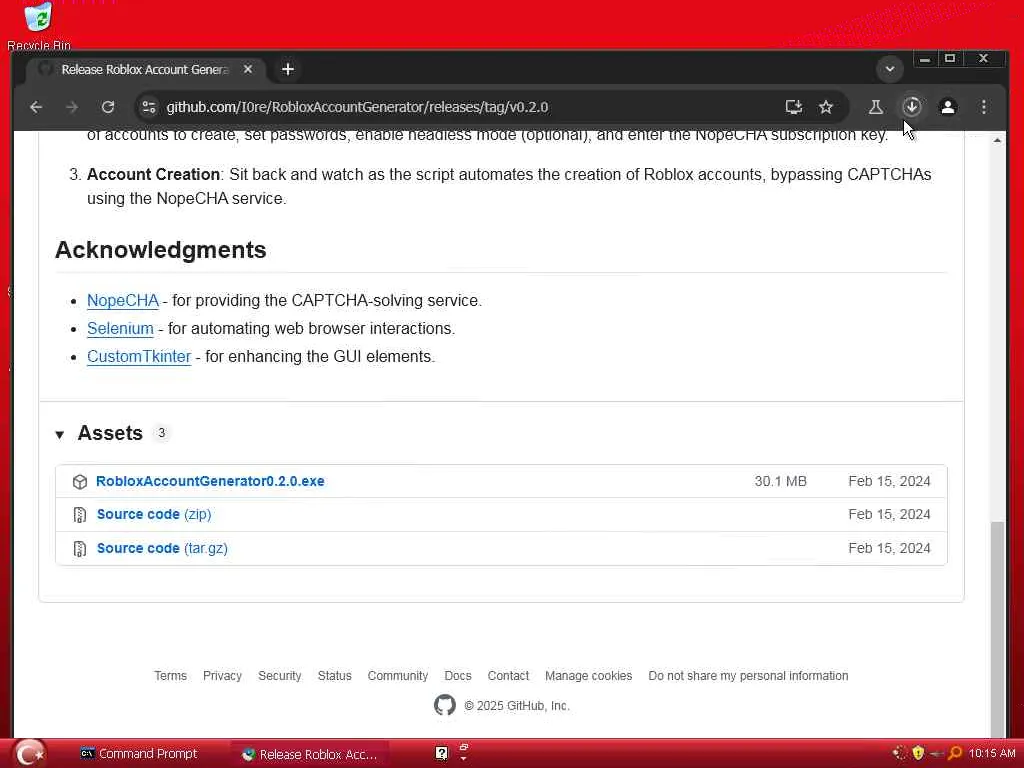Switch to Command Prompt in taskbar
Screen dimensions: 1024x768
pyautogui.click(x=138, y=754)
